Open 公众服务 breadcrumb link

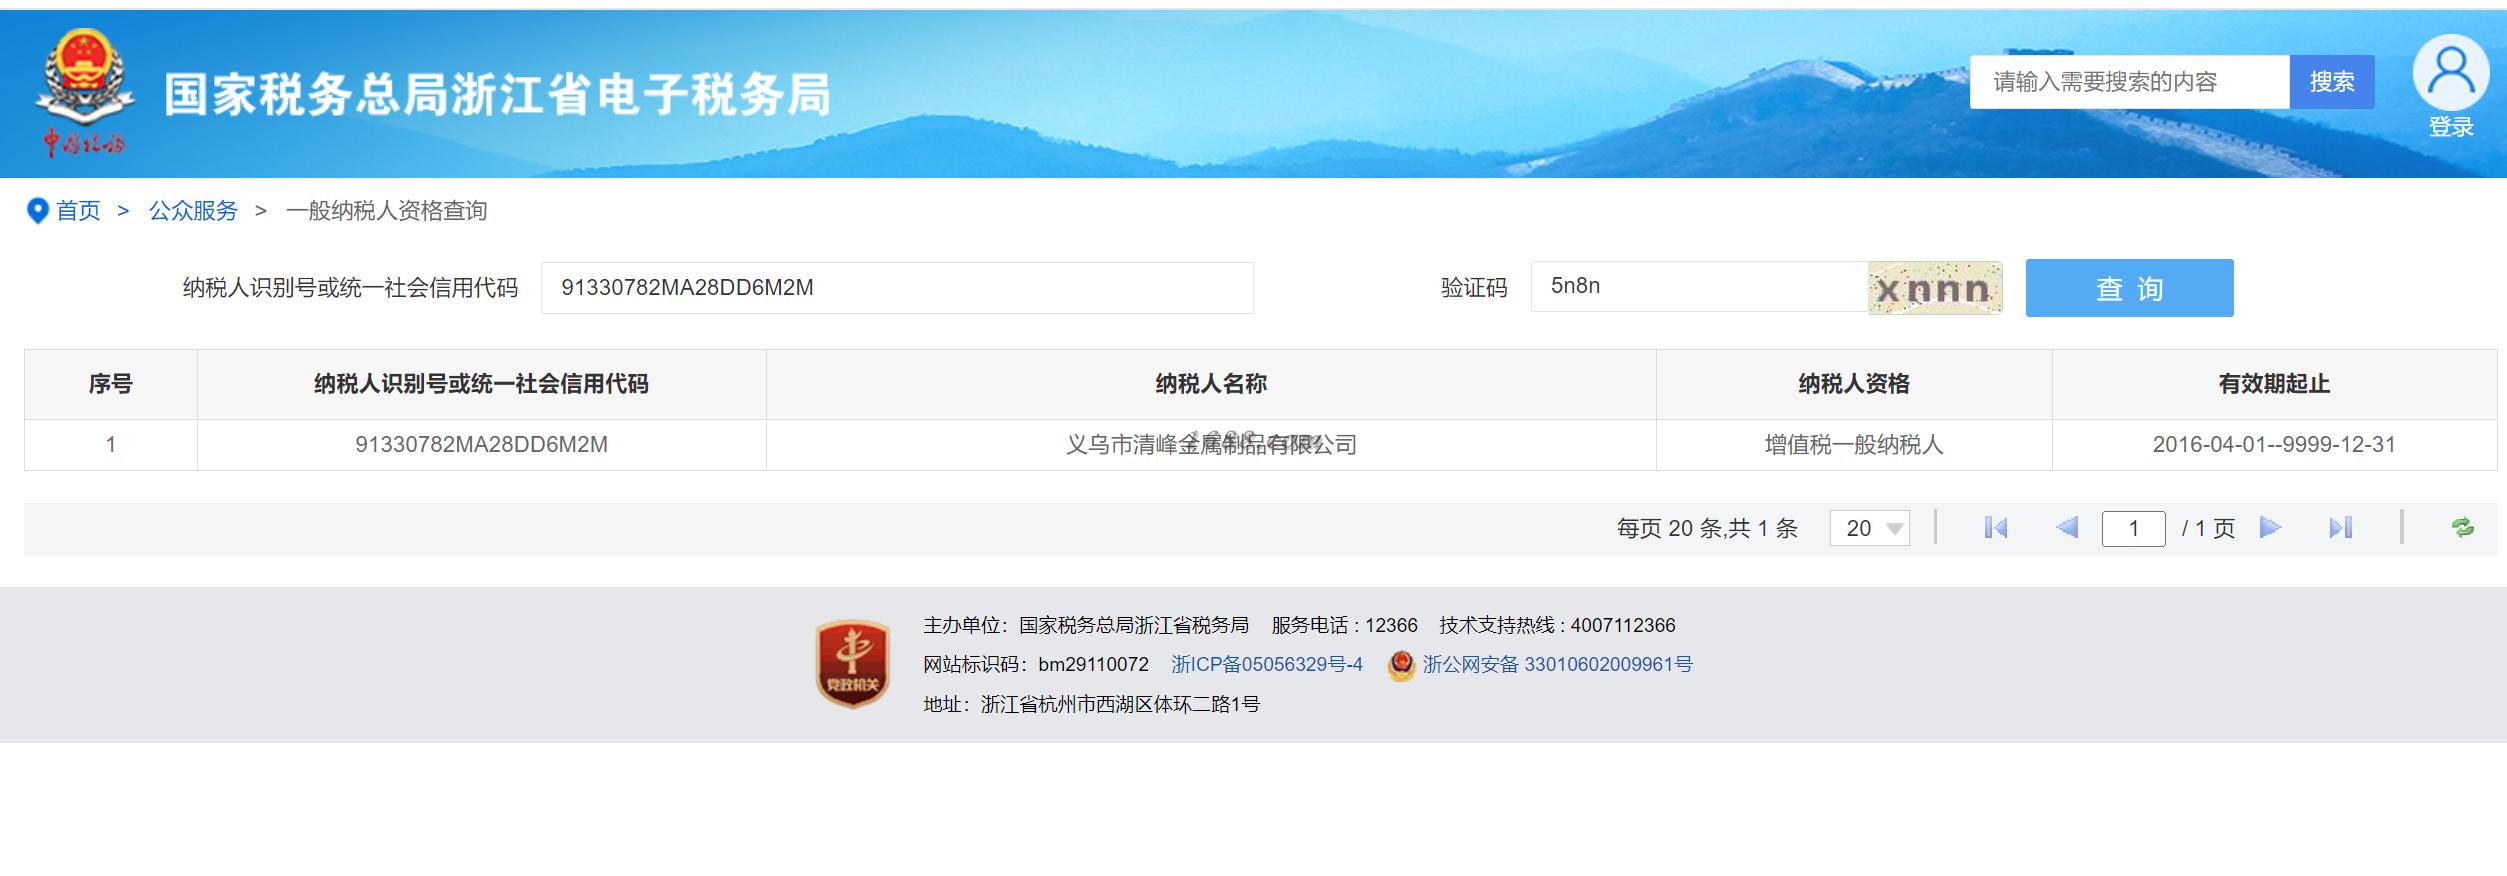(193, 211)
